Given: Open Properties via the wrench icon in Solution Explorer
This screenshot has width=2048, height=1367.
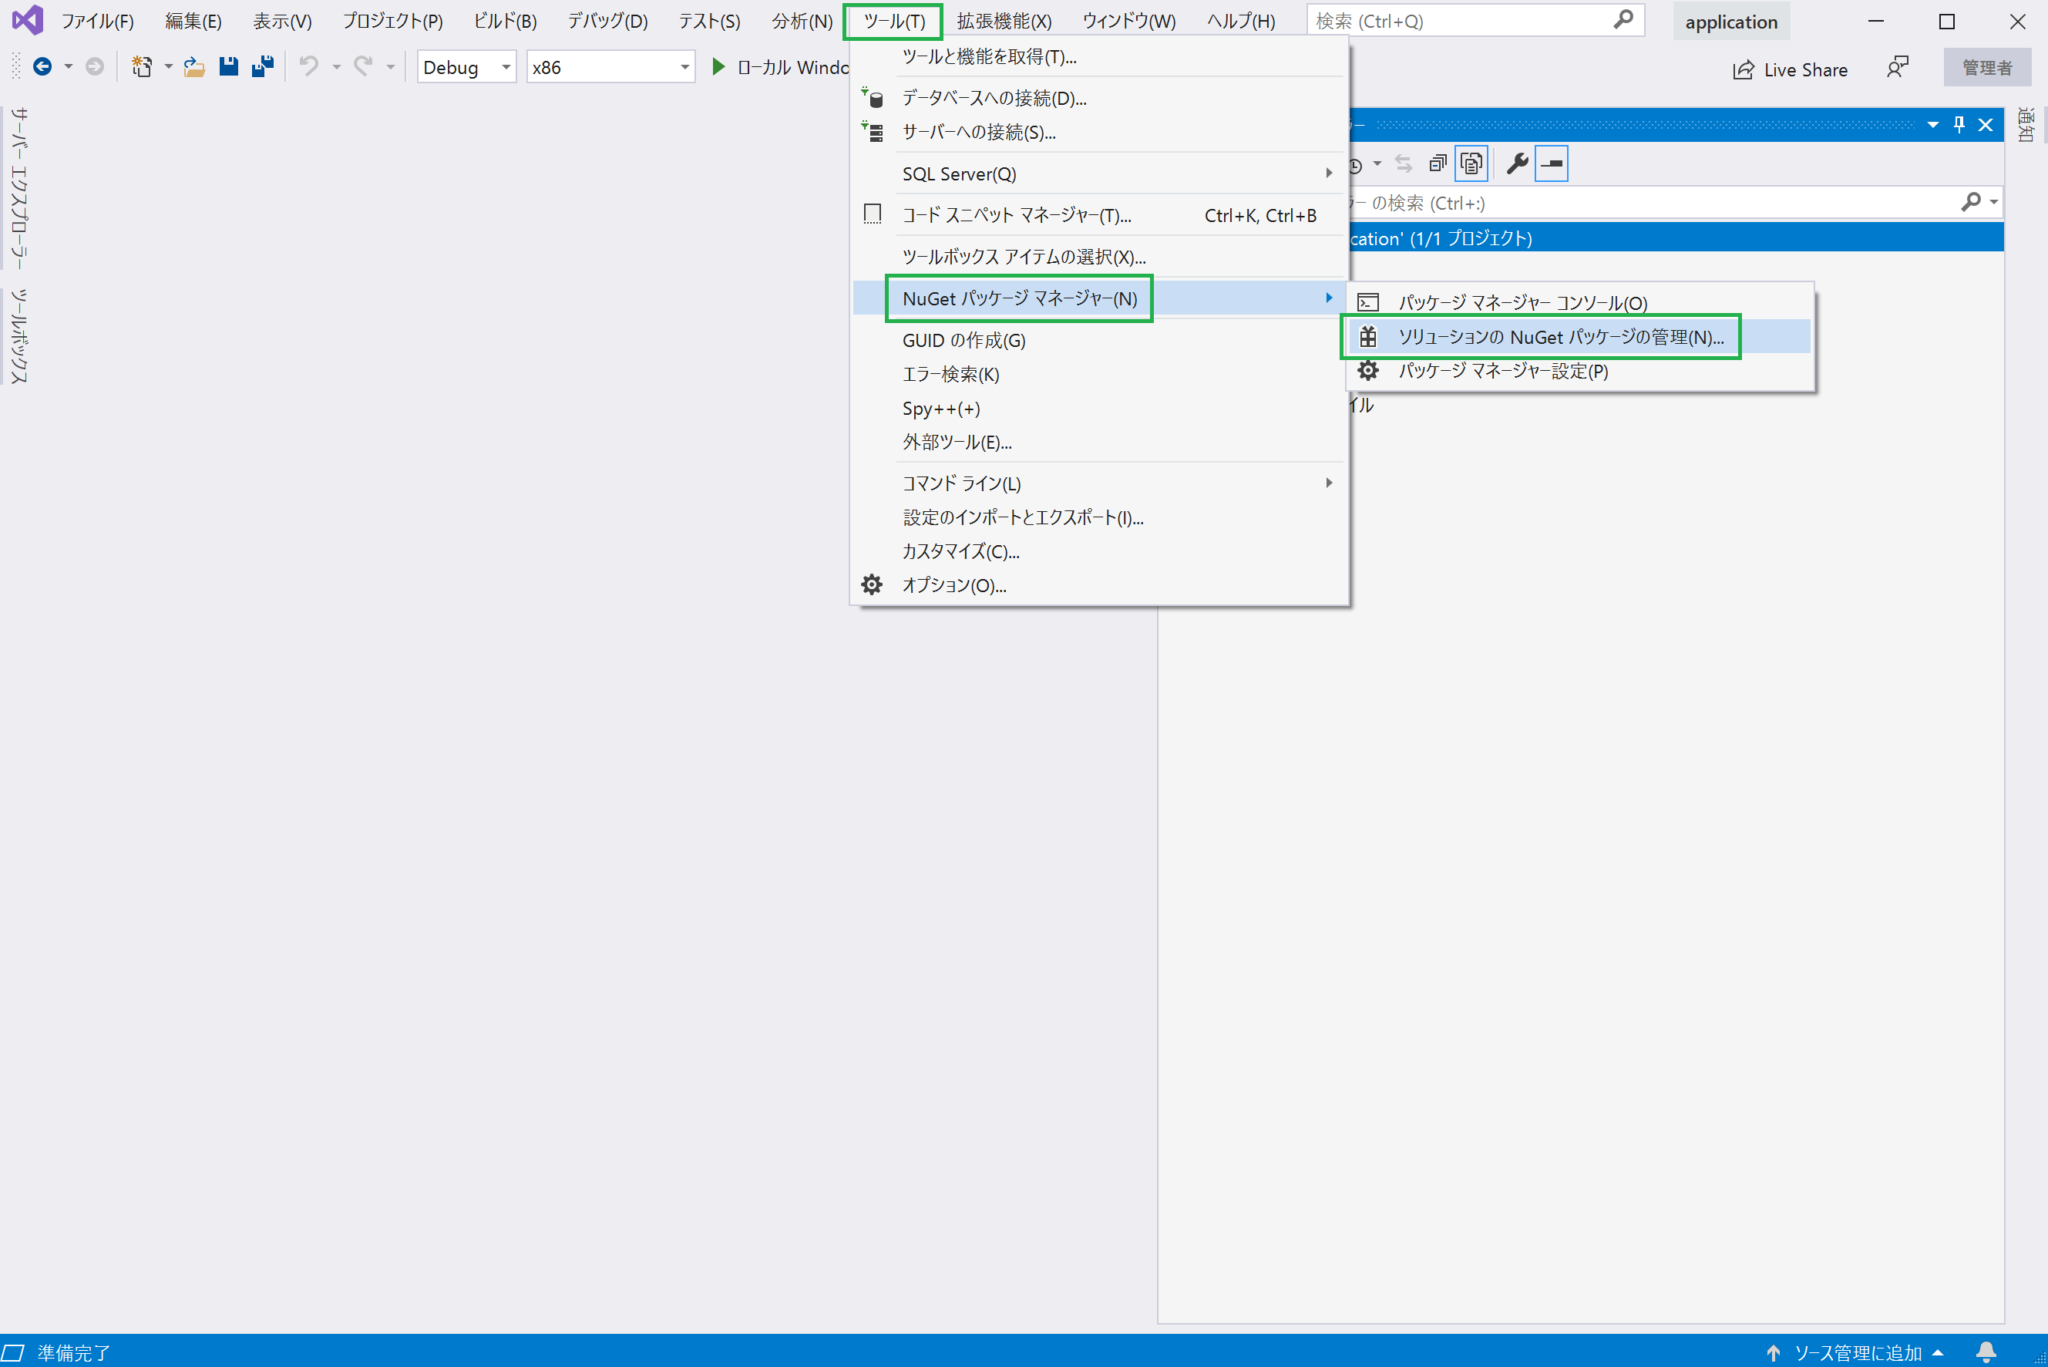Looking at the screenshot, I should [x=1516, y=163].
